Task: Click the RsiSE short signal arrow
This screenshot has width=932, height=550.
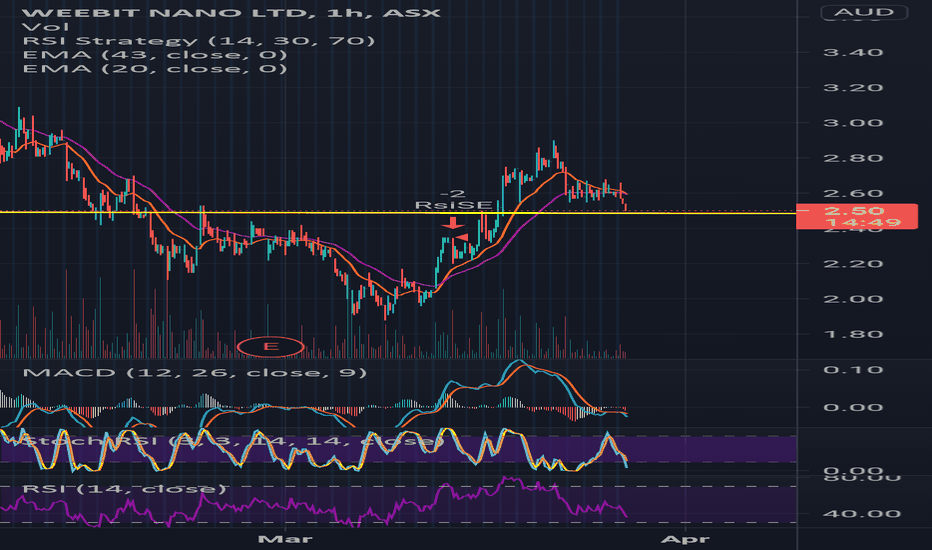Action: pyautogui.click(x=453, y=223)
